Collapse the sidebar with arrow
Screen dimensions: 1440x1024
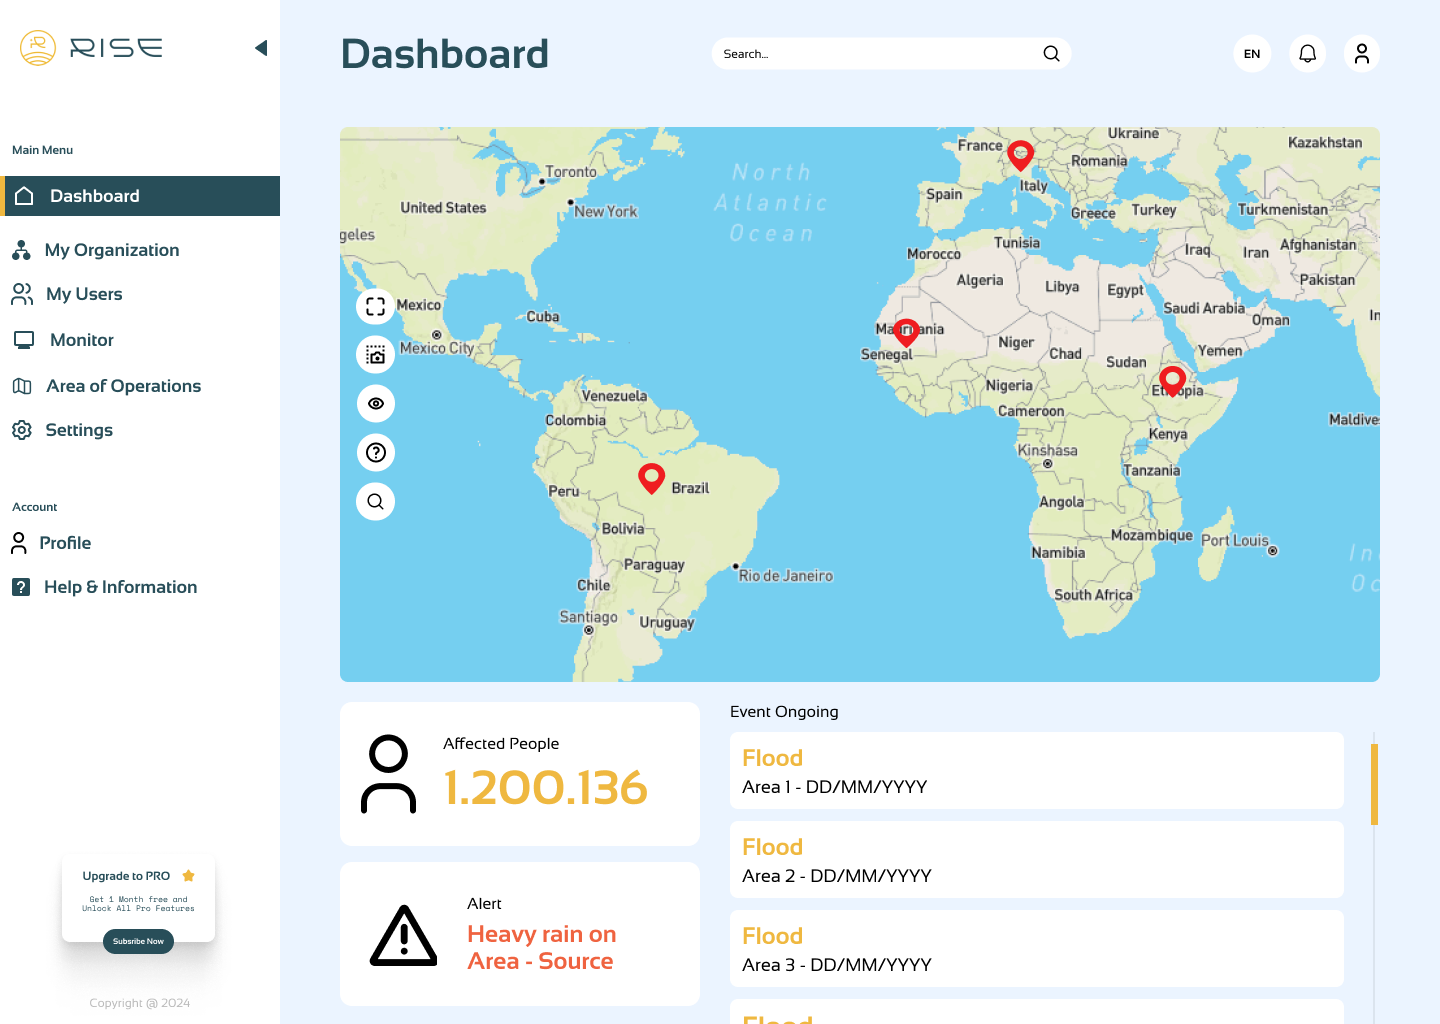click(261, 48)
